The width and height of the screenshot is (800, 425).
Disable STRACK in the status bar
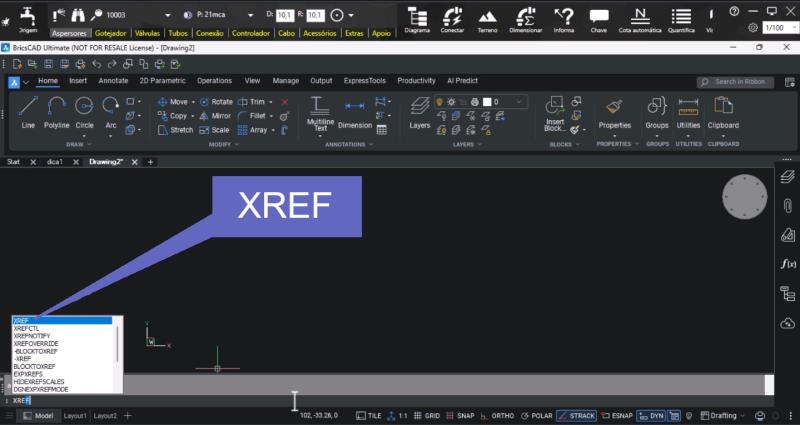pos(577,415)
